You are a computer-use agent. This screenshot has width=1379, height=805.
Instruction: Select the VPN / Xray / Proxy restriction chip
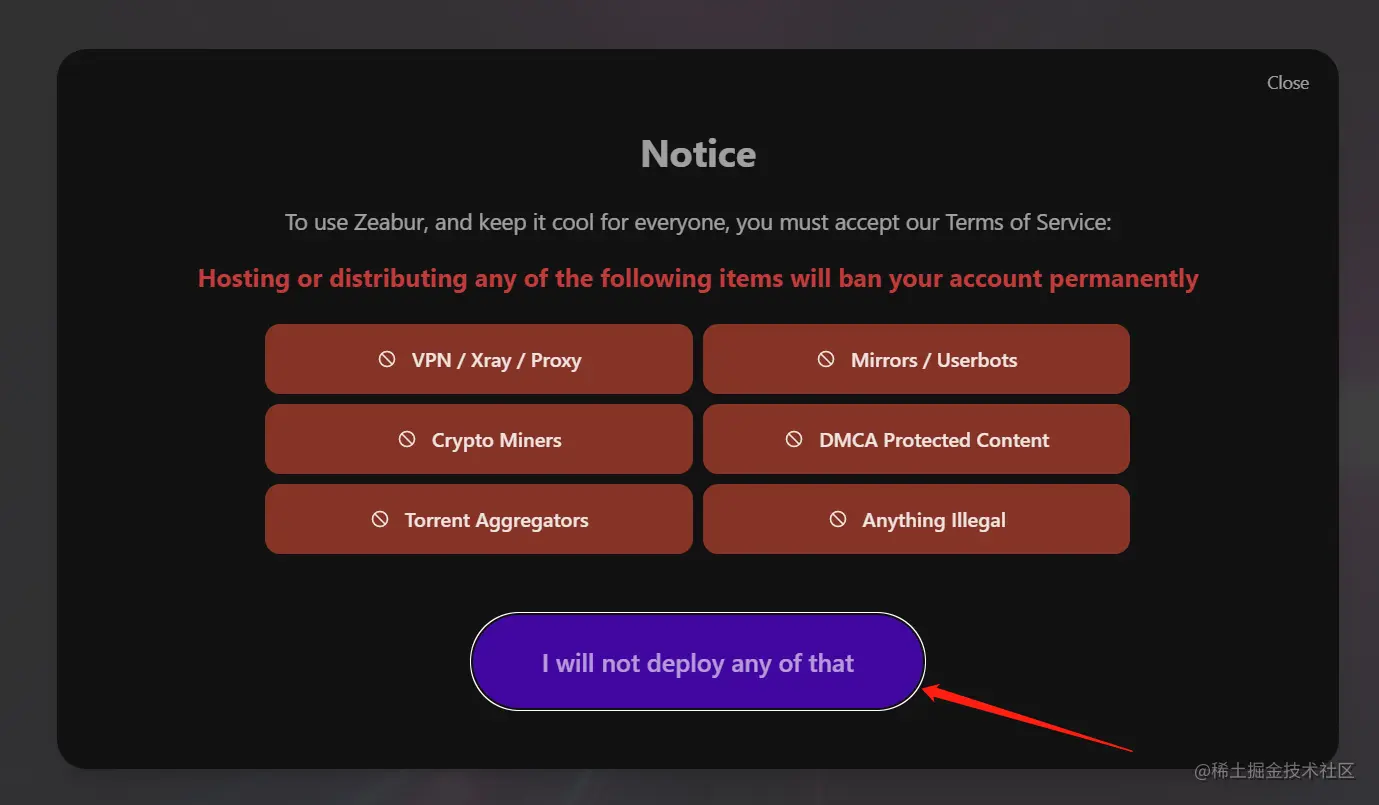point(479,359)
